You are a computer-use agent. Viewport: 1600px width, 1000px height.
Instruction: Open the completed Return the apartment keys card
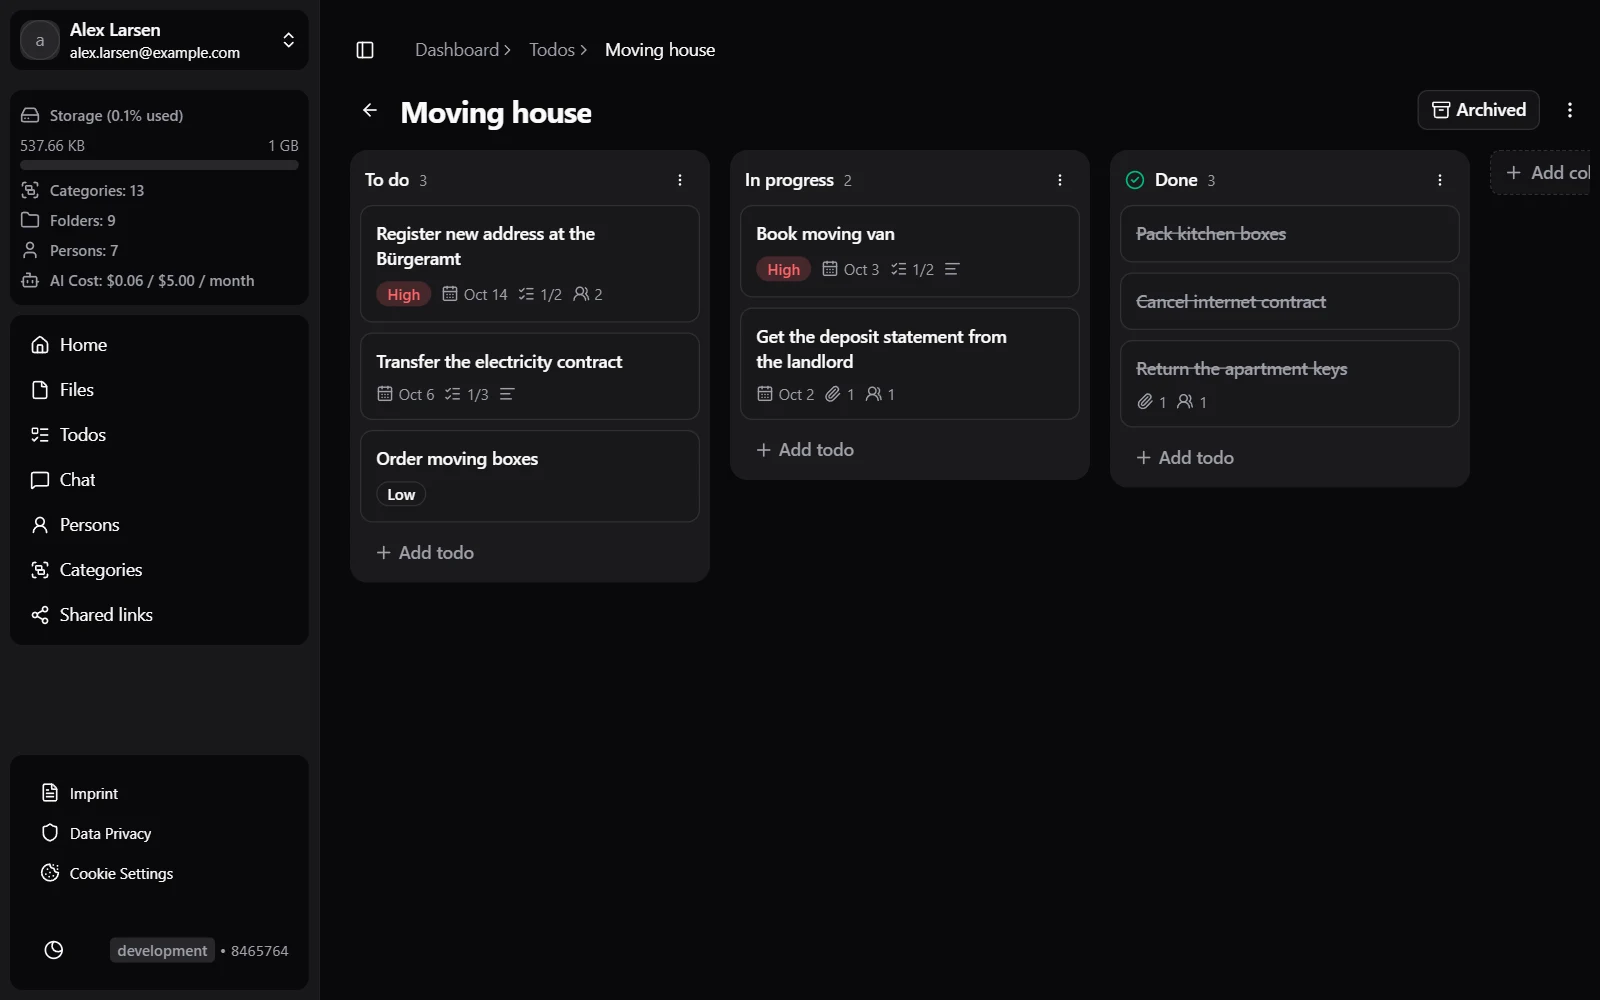[1290, 384]
